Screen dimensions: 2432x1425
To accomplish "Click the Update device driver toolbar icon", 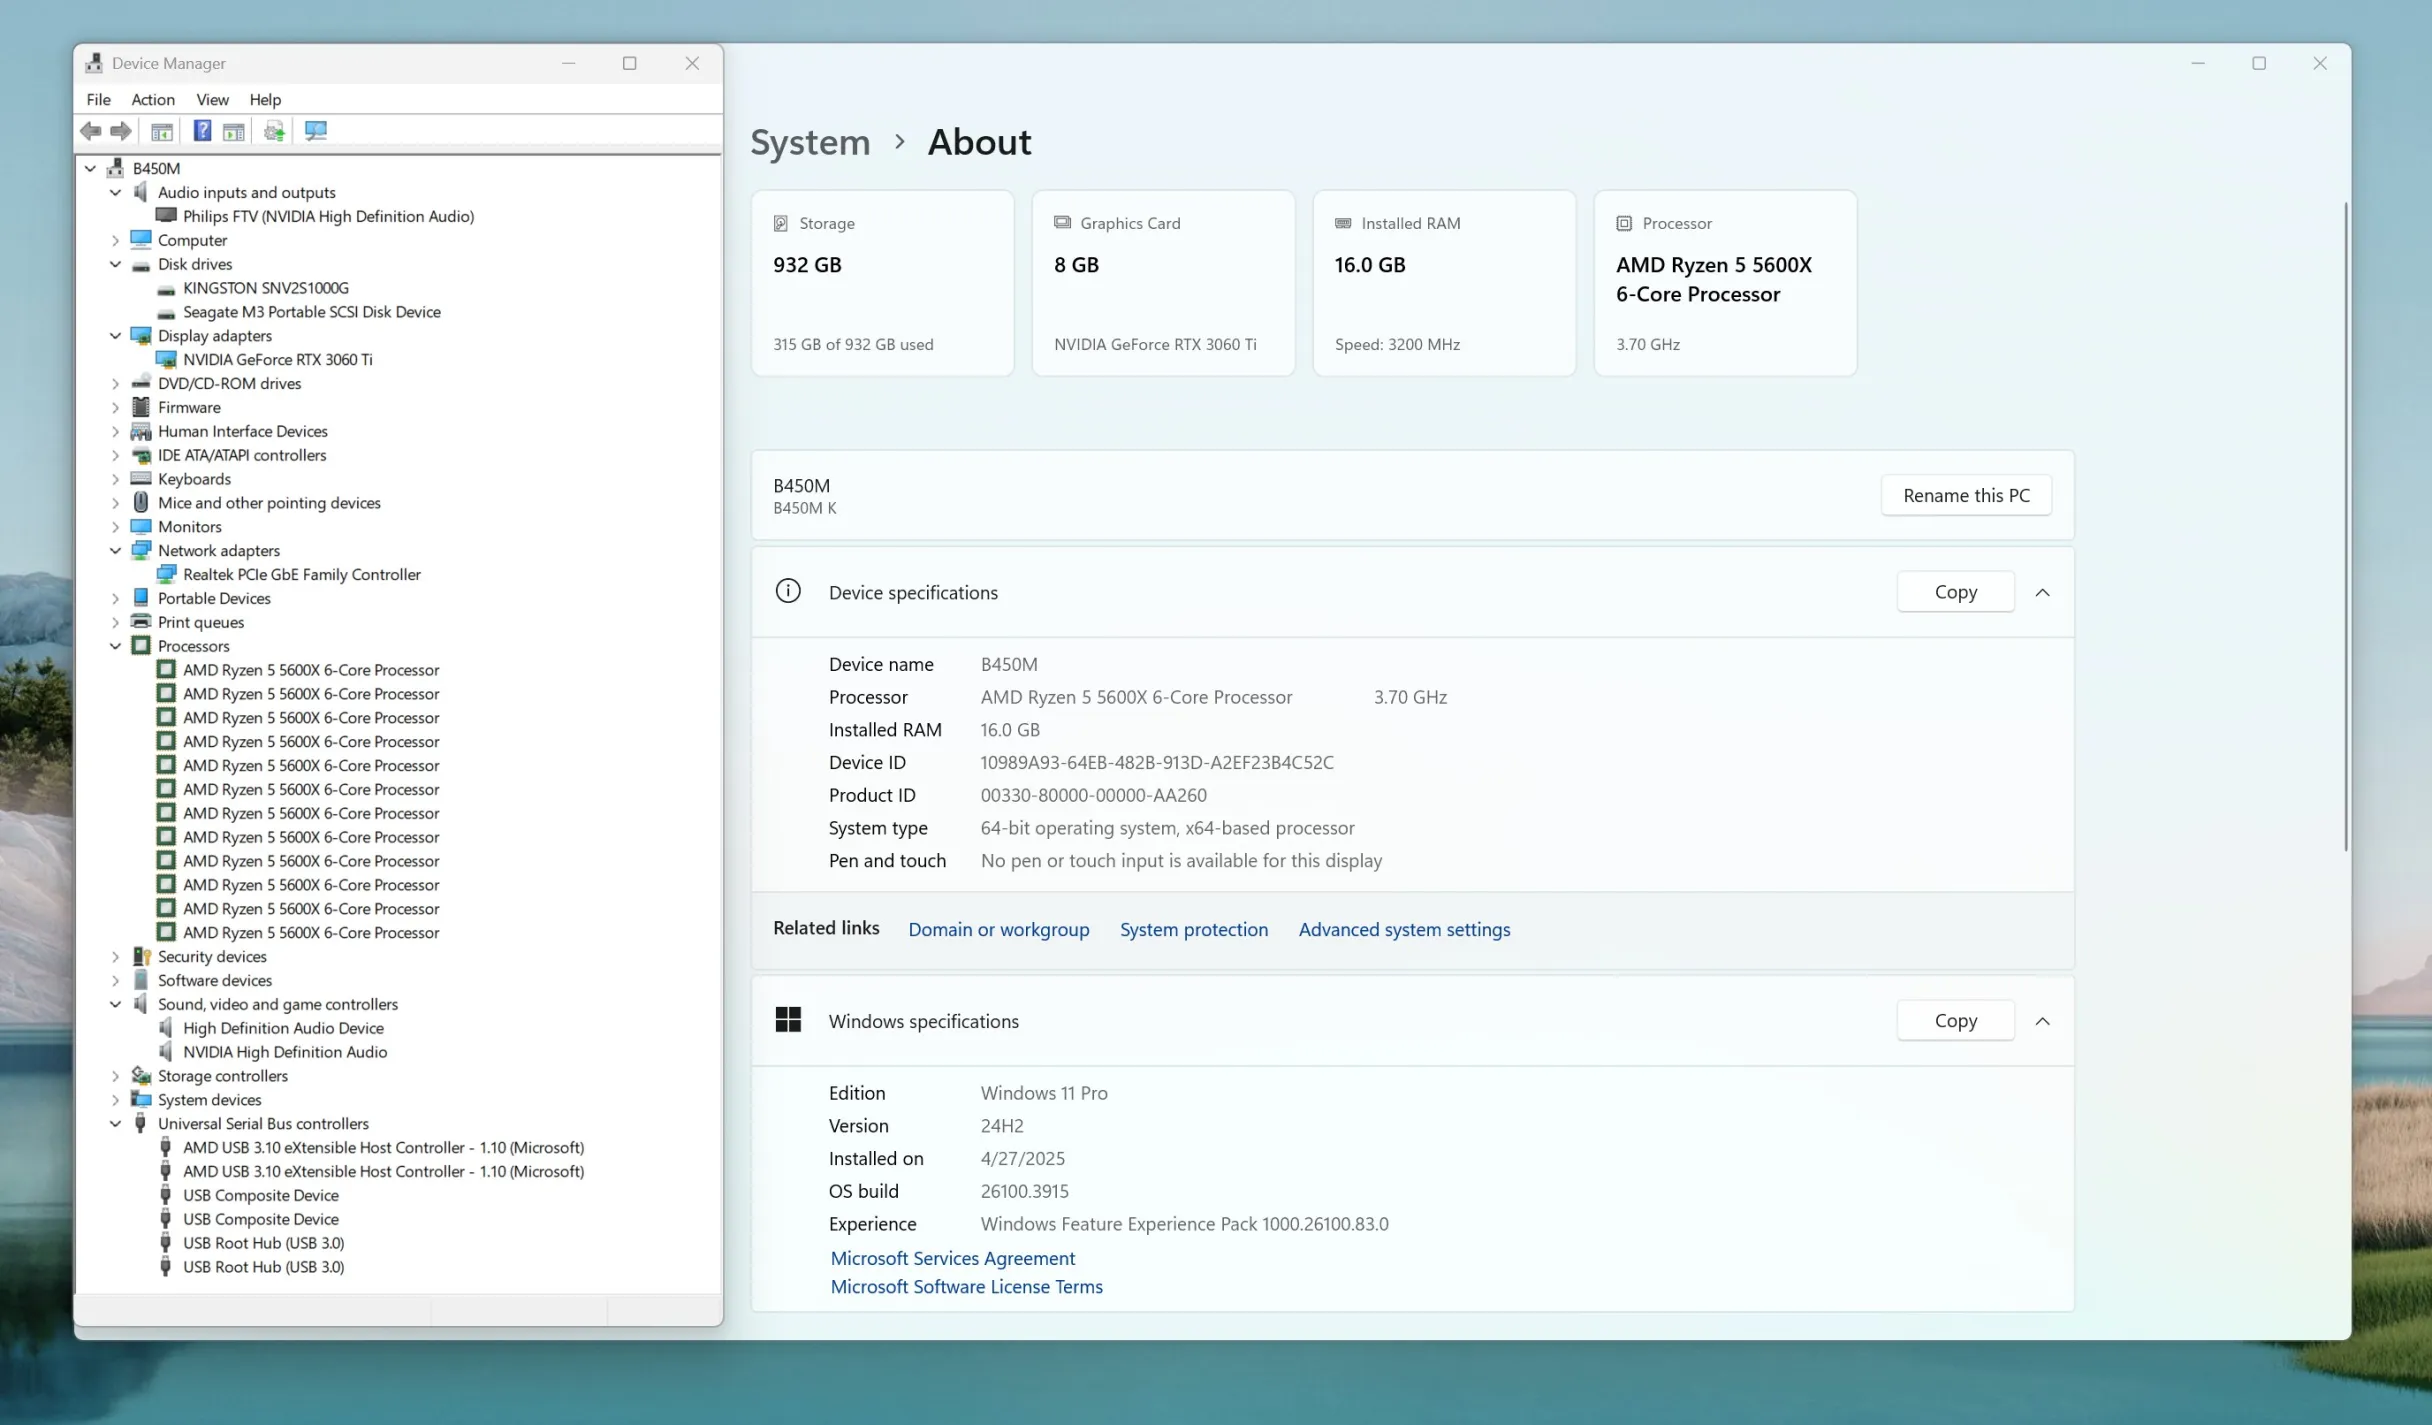I will (274, 131).
